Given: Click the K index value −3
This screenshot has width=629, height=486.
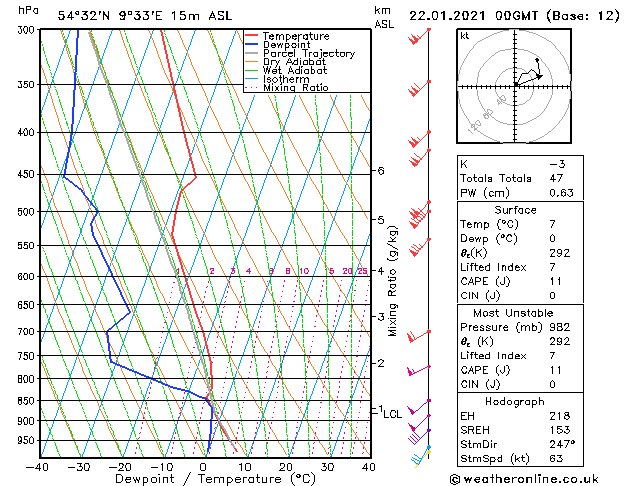Looking at the screenshot, I should 558,164.
